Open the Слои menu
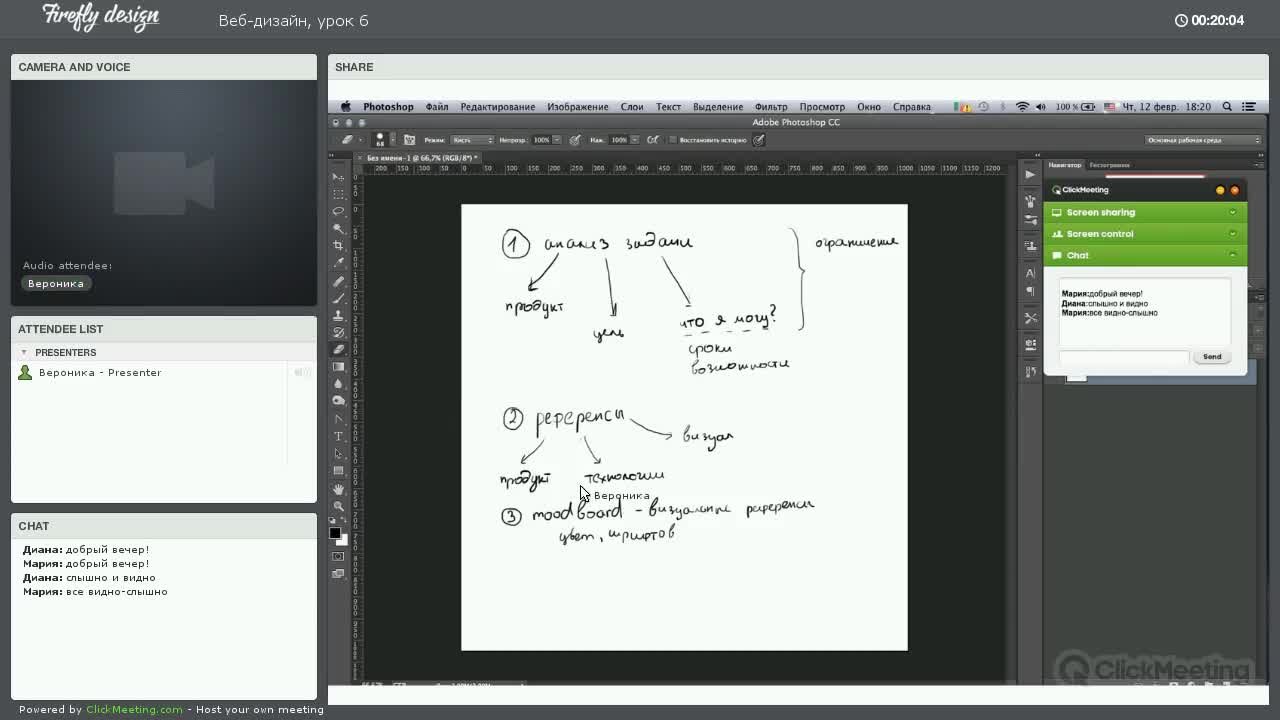Screen dimensions: 1280x720 coord(631,106)
